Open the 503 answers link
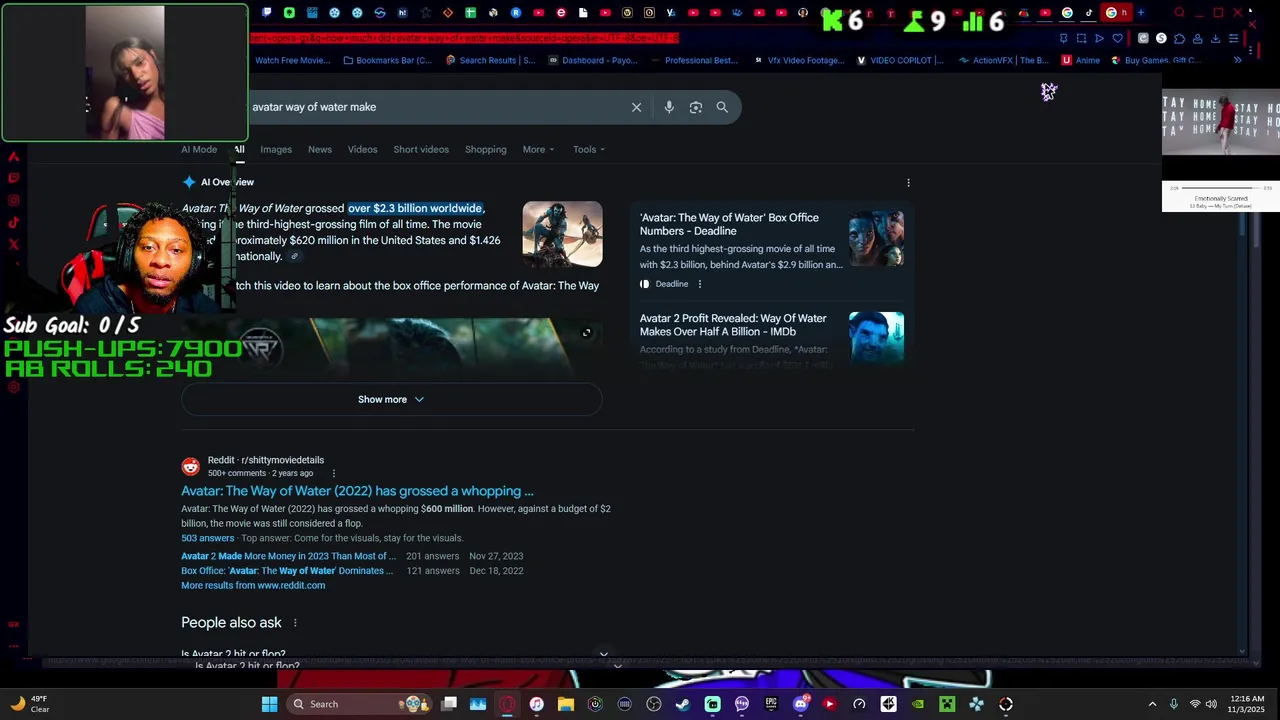The width and height of the screenshot is (1280, 720). (x=207, y=538)
